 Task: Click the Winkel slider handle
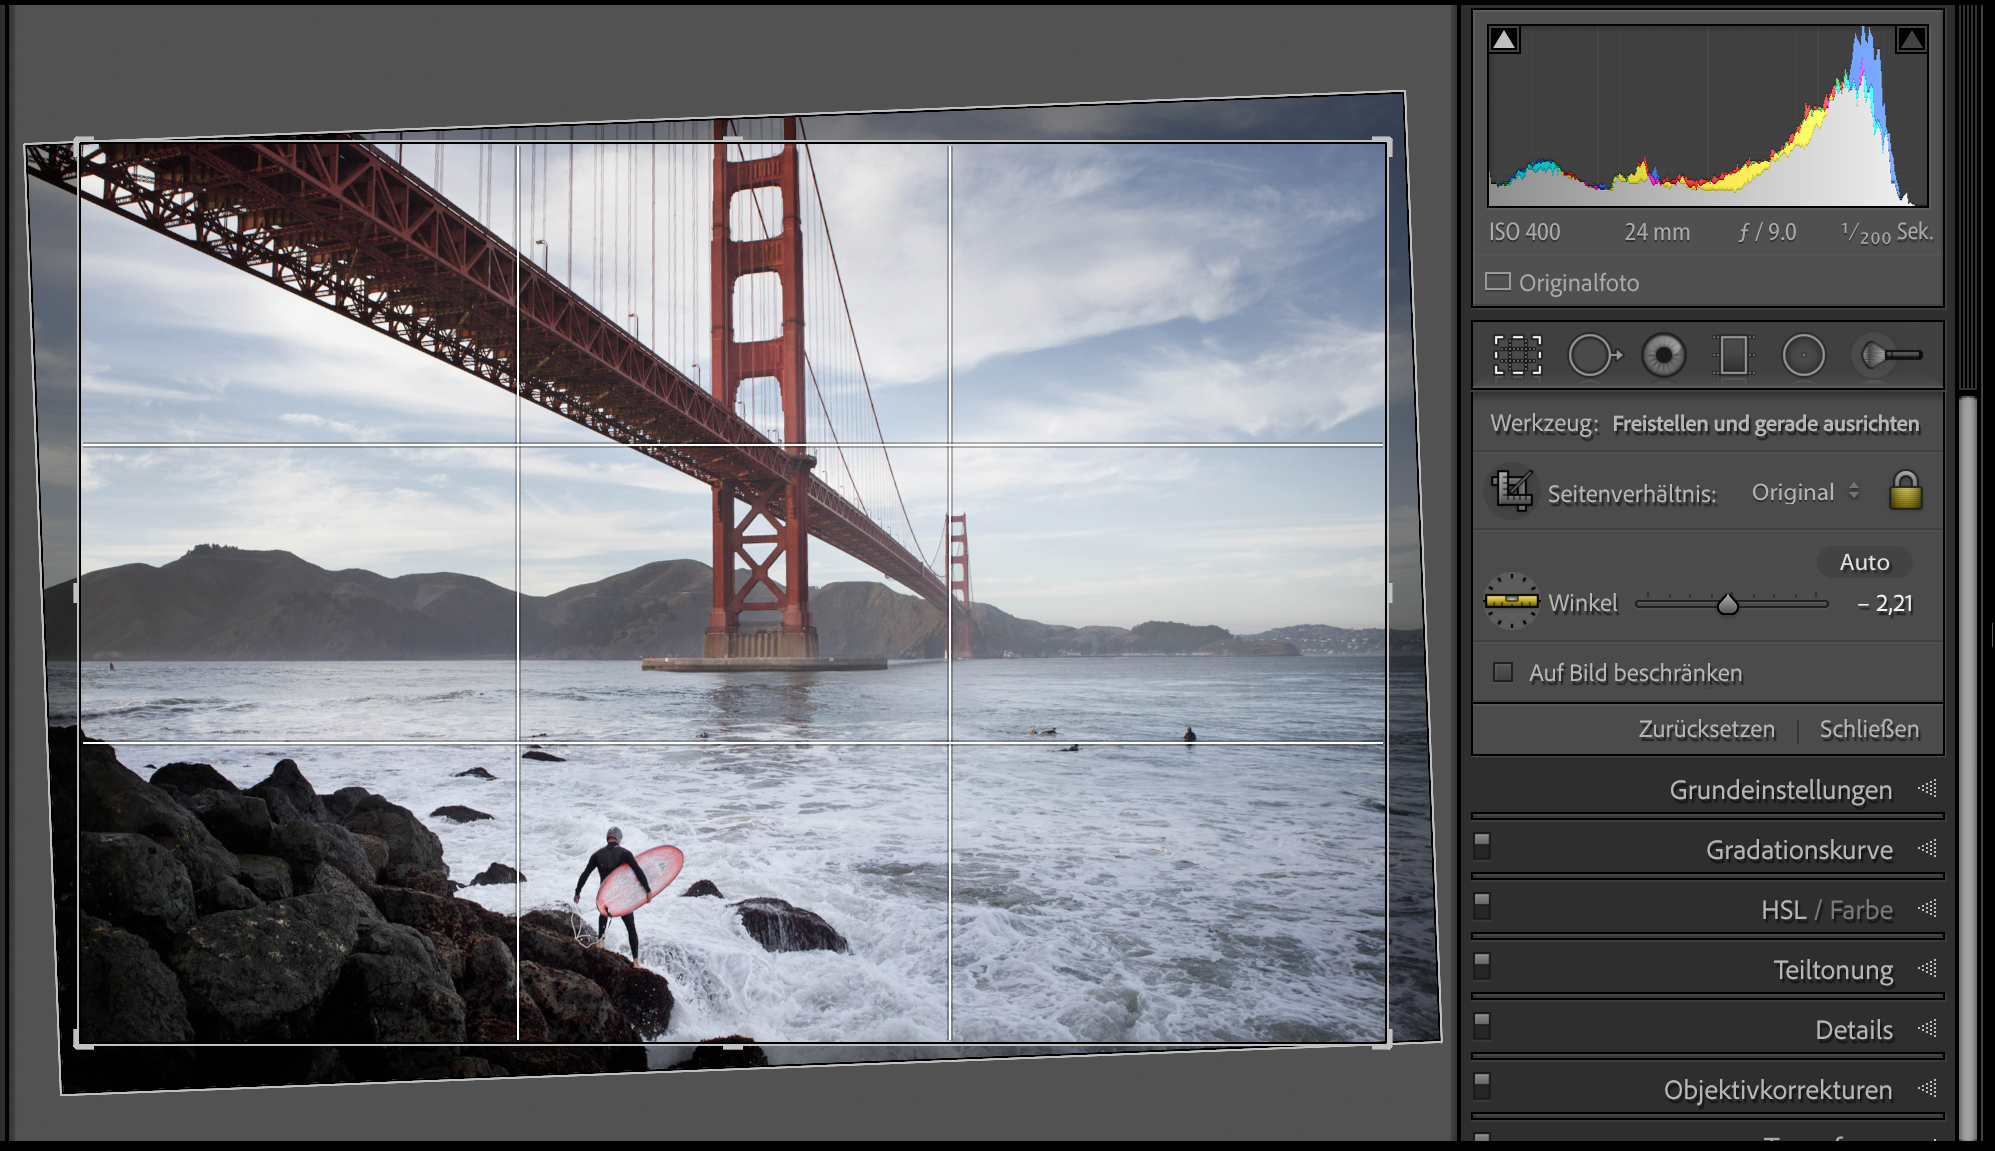[1728, 604]
